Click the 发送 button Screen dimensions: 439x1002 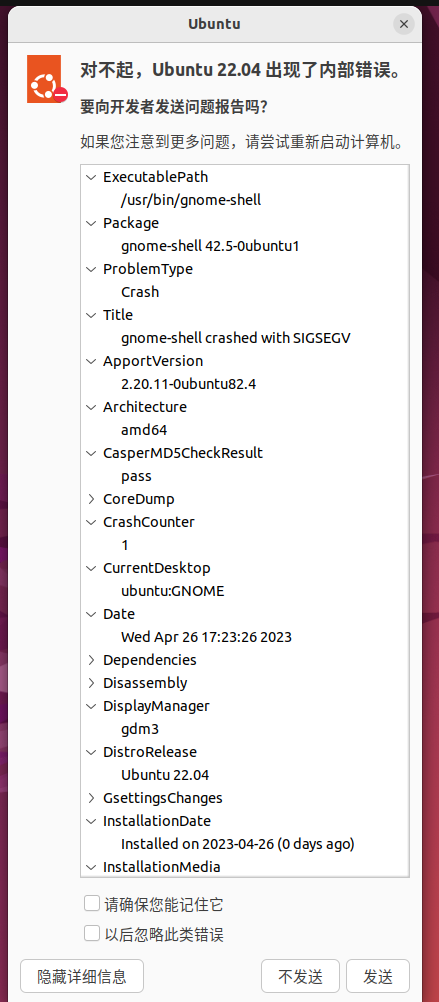(x=378, y=976)
